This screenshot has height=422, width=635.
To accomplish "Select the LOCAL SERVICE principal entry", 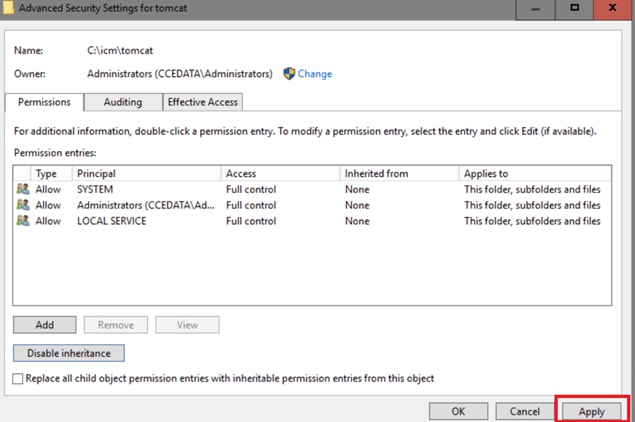I will click(112, 221).
